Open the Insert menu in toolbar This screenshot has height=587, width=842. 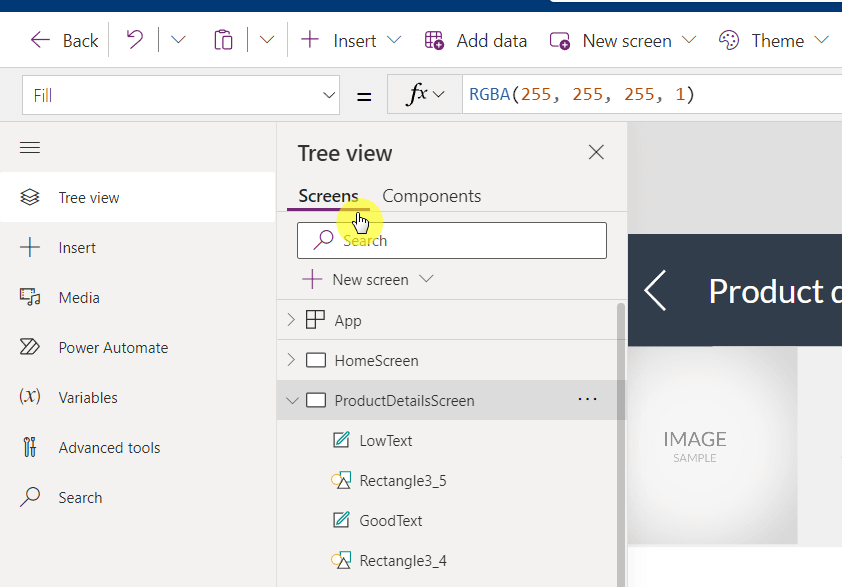(x=351, y=40)
